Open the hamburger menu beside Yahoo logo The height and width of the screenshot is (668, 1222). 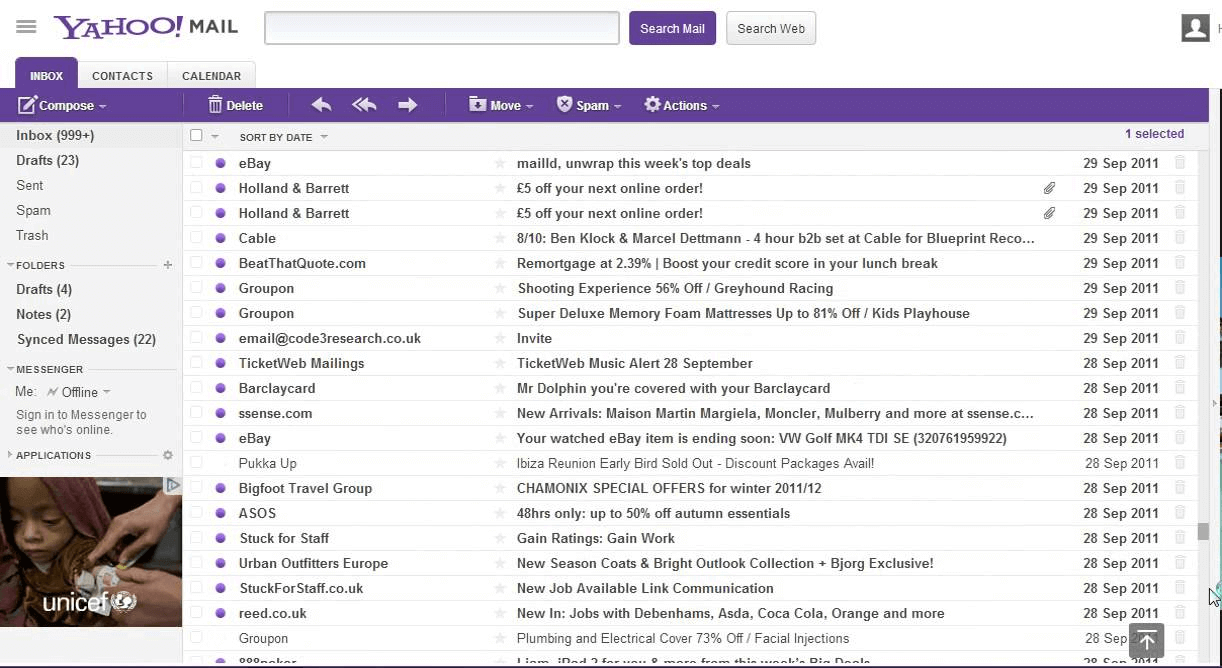click(x=26, y=27)
